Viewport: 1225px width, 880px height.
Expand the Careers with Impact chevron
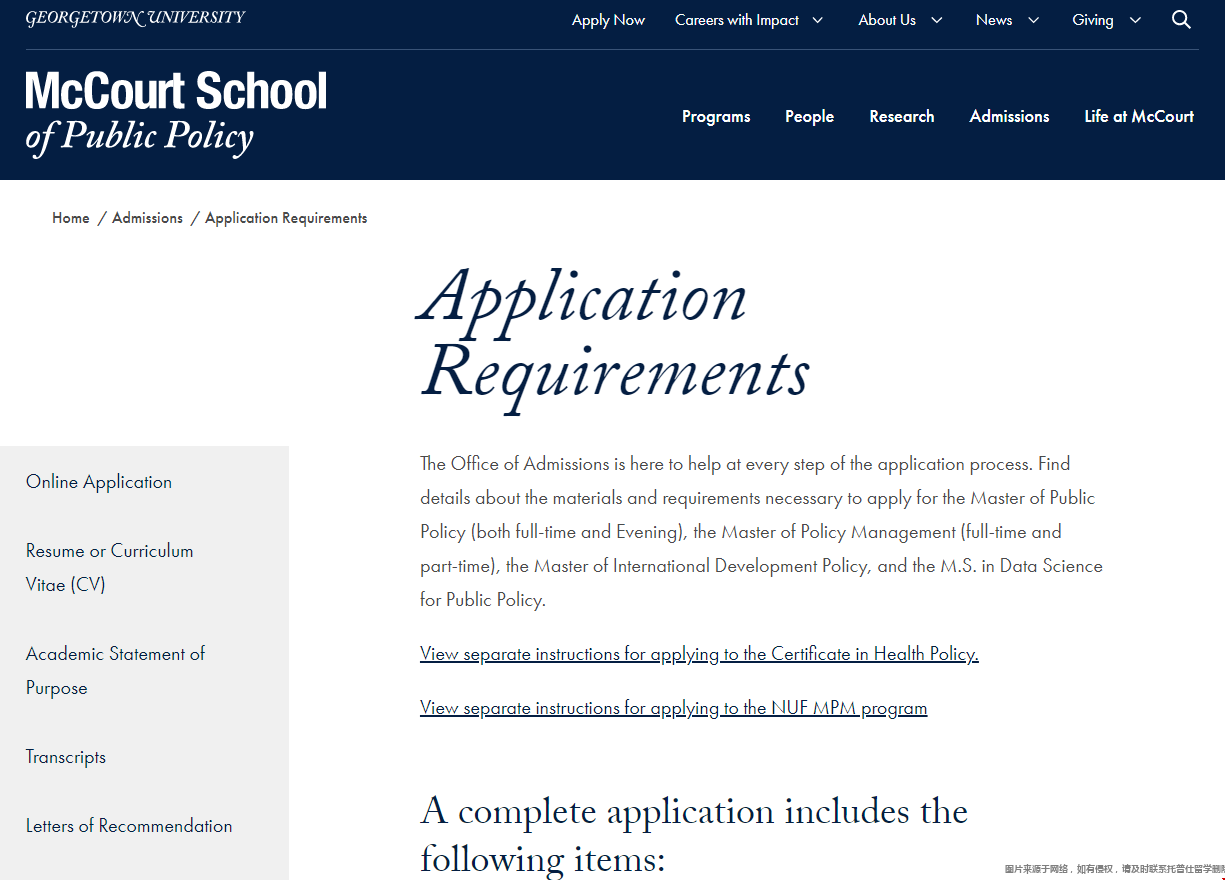817,20
